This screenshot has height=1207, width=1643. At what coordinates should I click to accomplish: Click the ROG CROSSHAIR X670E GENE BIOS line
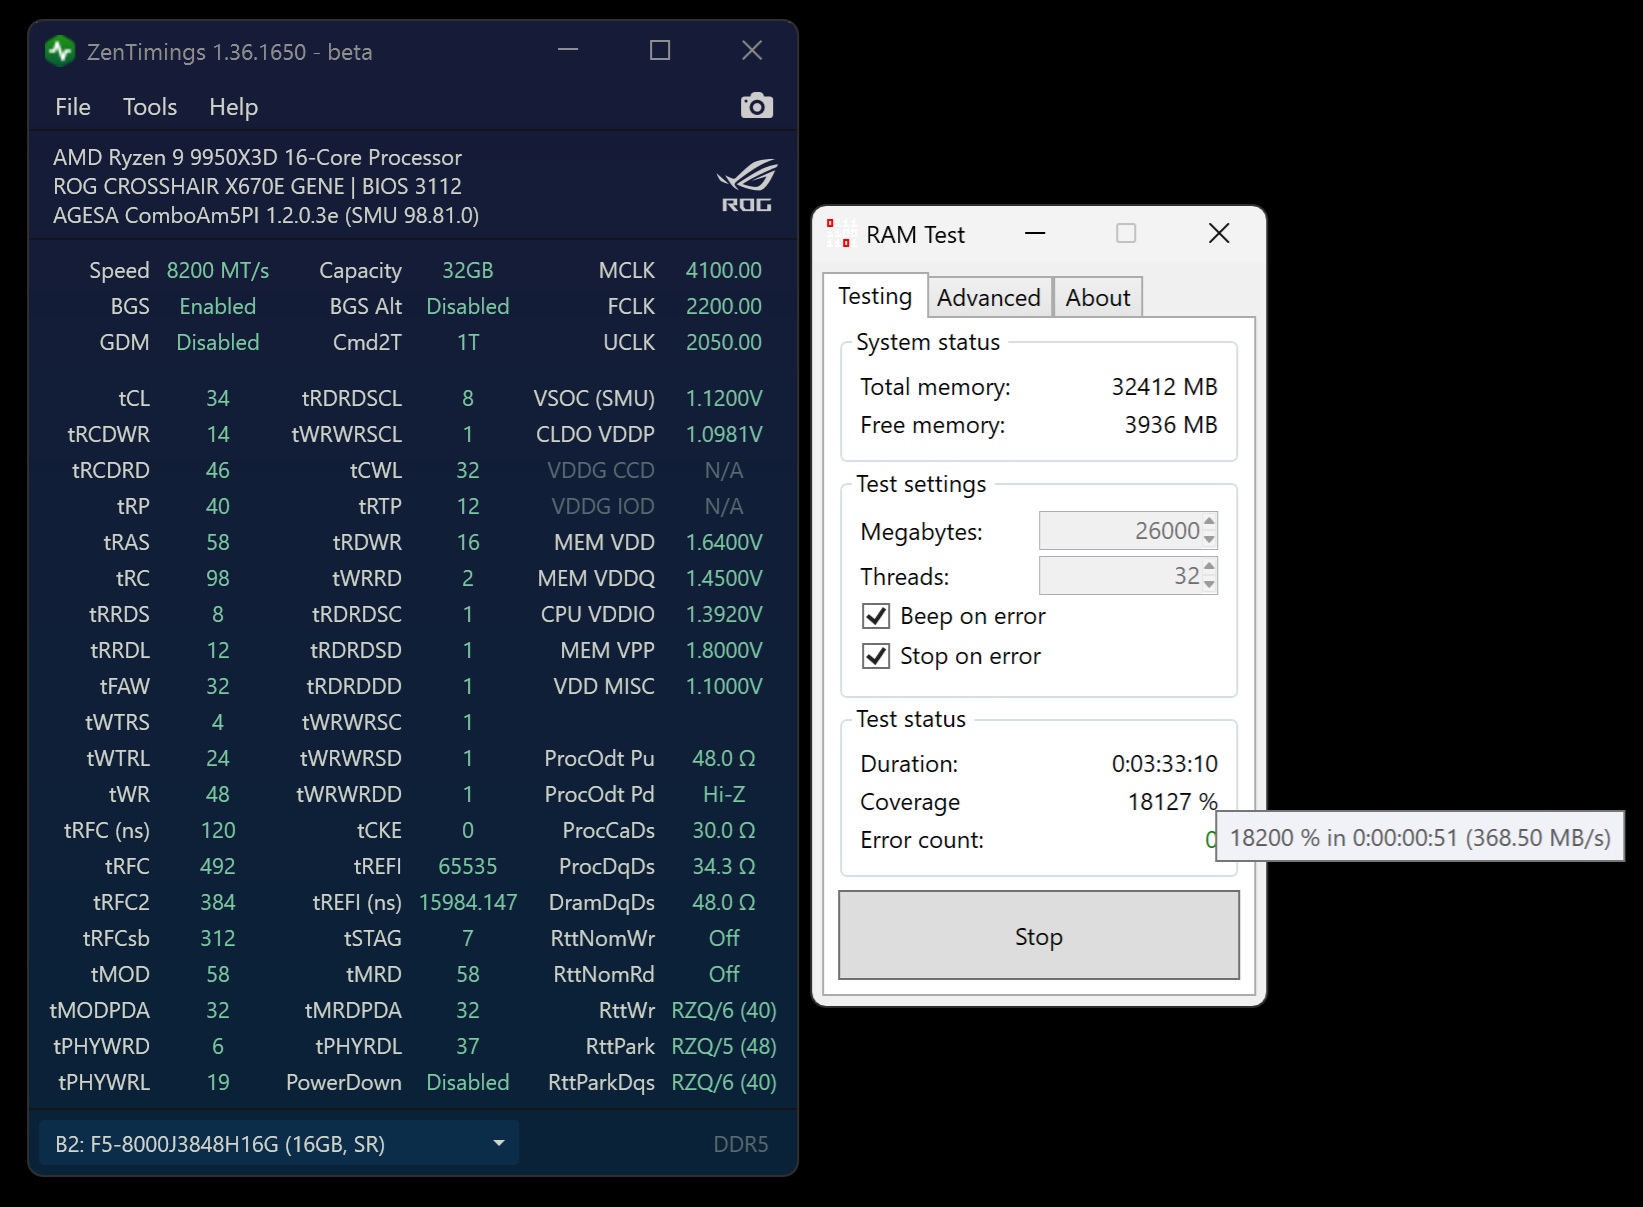click(257, 187)
